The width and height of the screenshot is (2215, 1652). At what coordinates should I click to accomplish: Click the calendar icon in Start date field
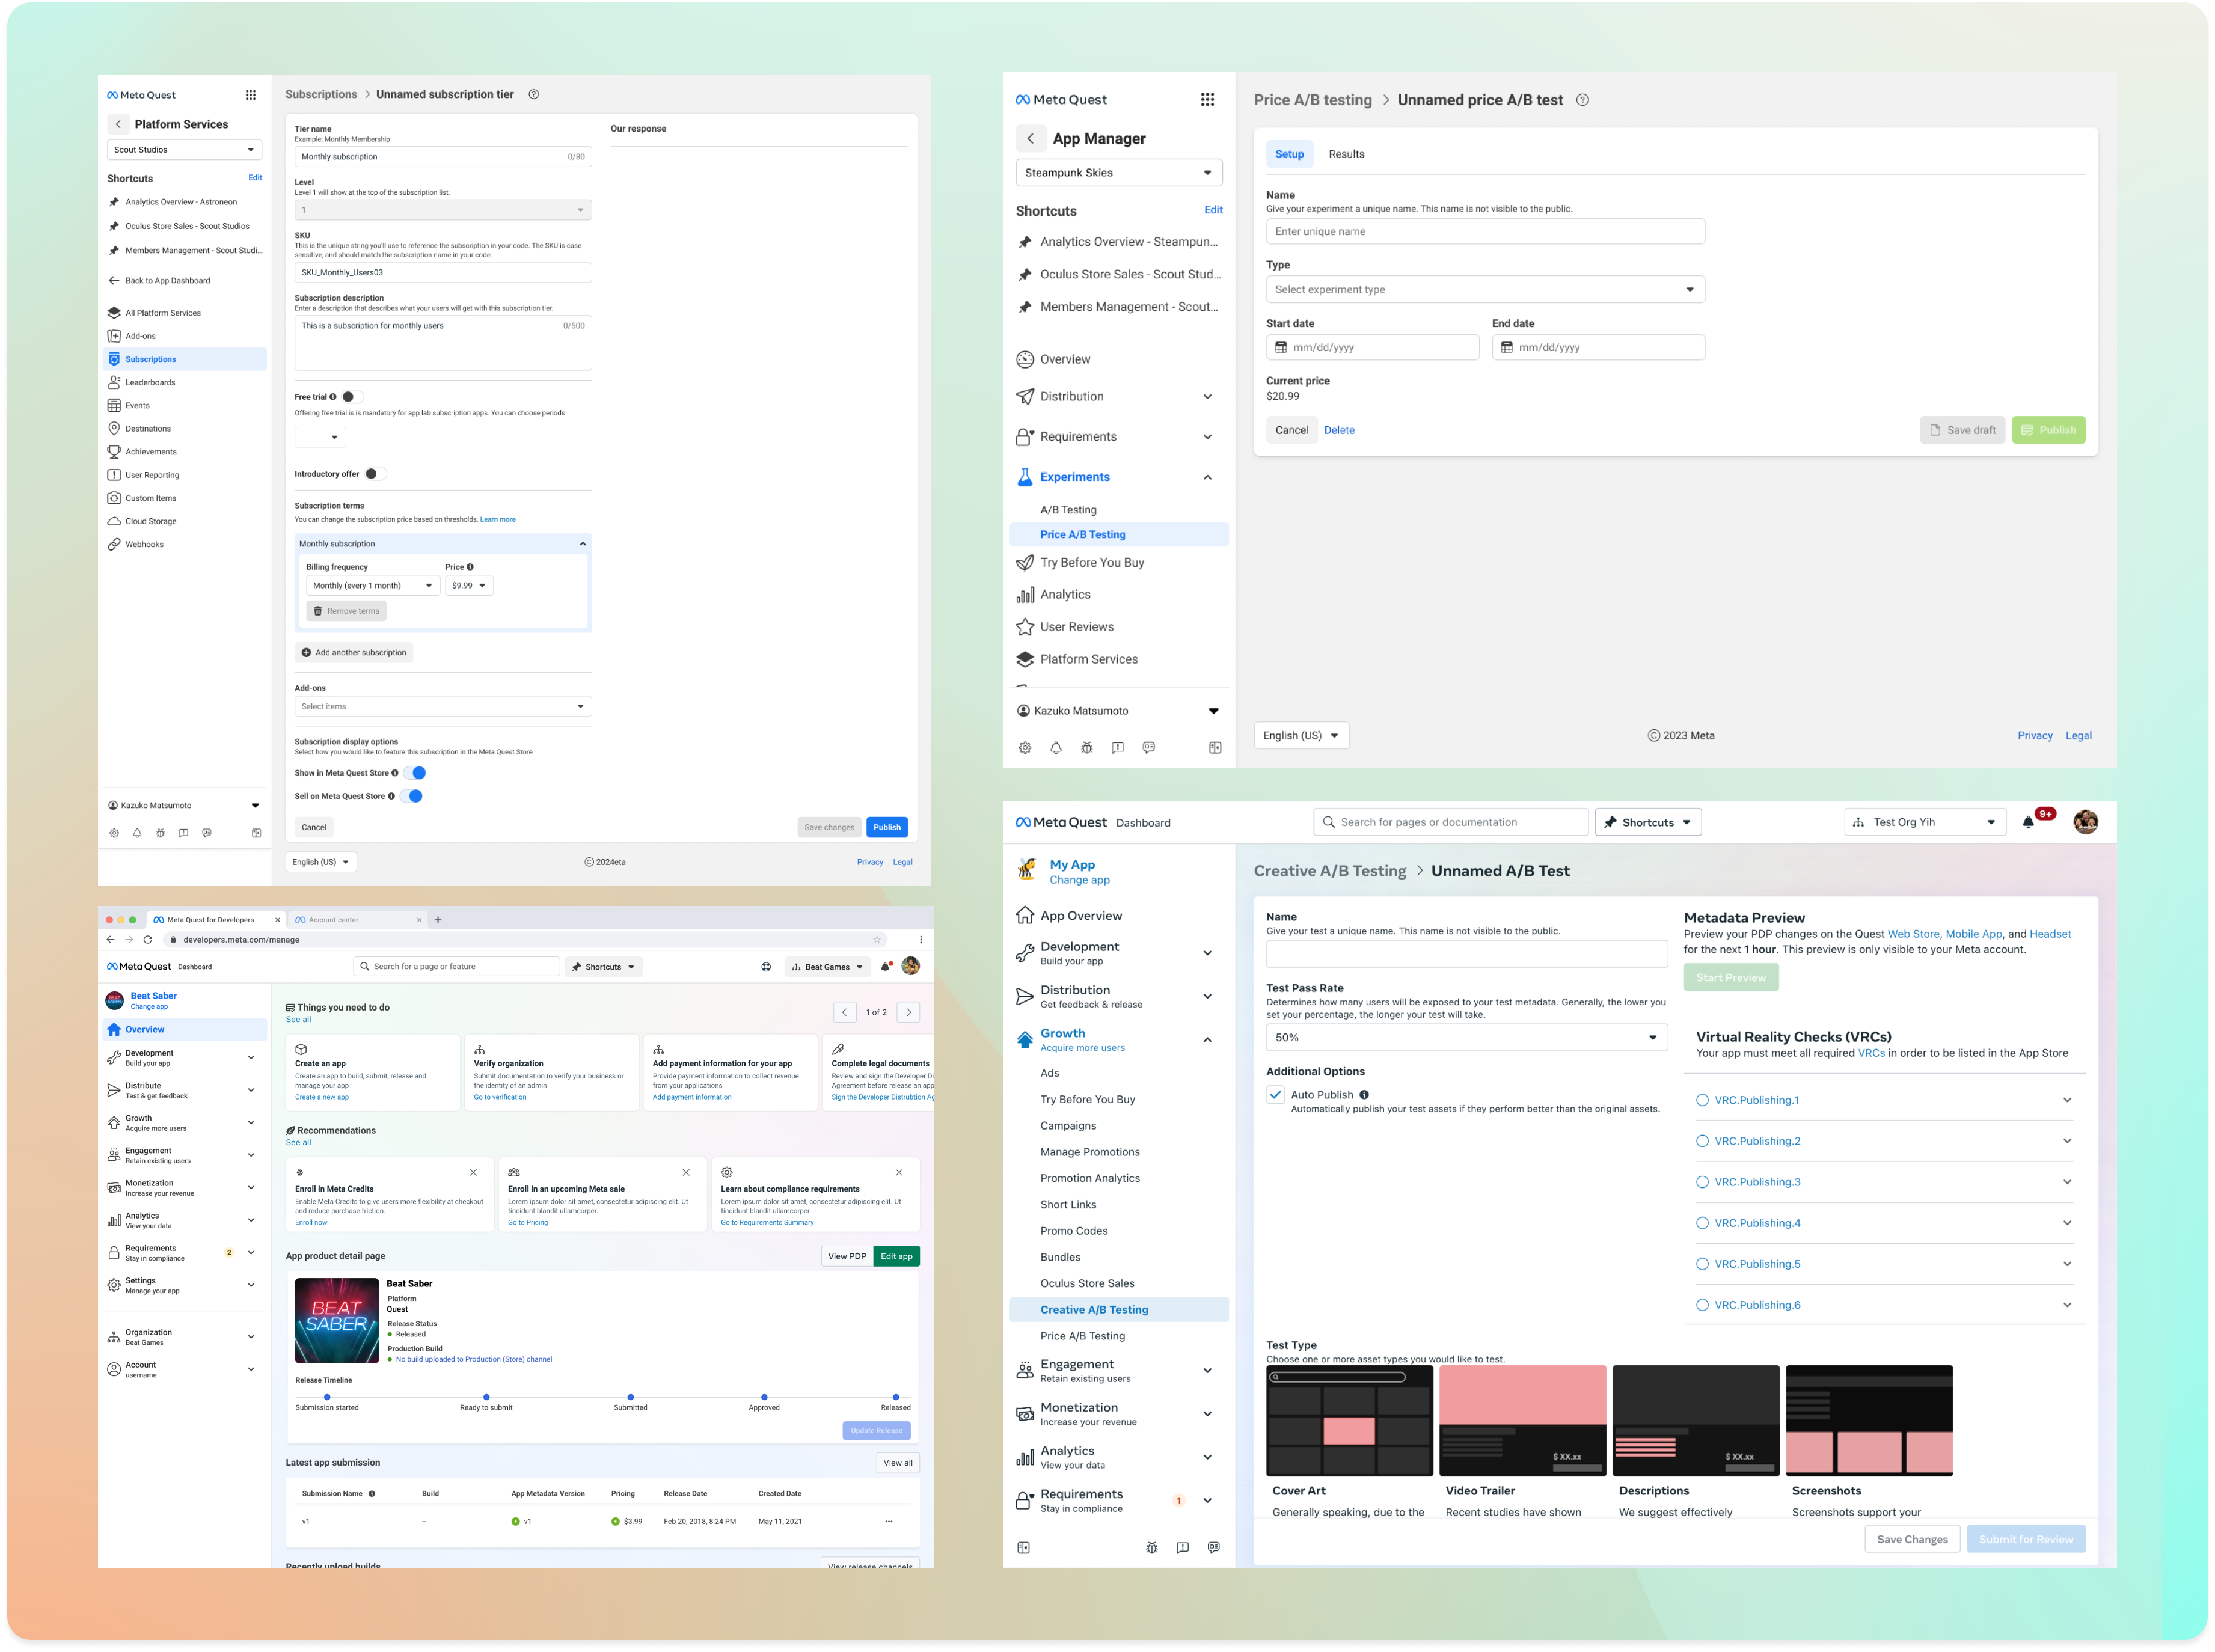(x=1281, y=348)
